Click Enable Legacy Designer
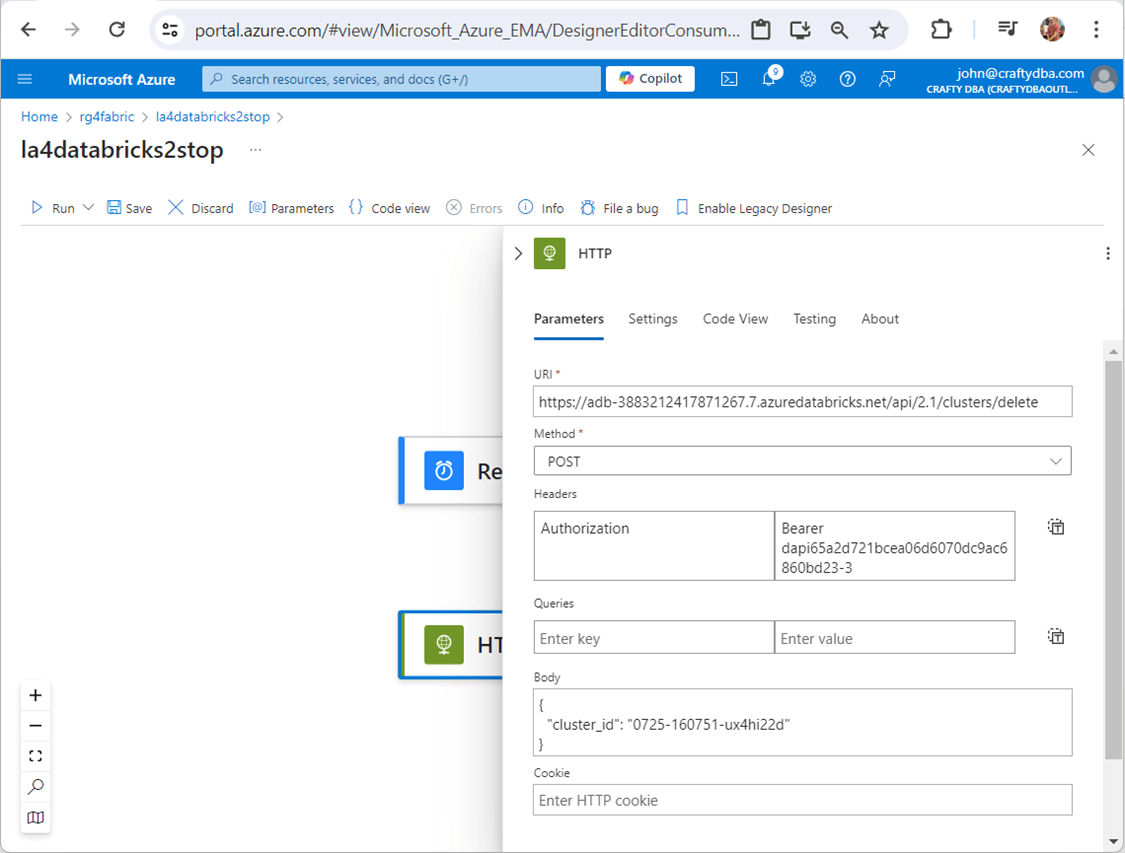This screenshot has width=1125, height=853. point(753,208)
